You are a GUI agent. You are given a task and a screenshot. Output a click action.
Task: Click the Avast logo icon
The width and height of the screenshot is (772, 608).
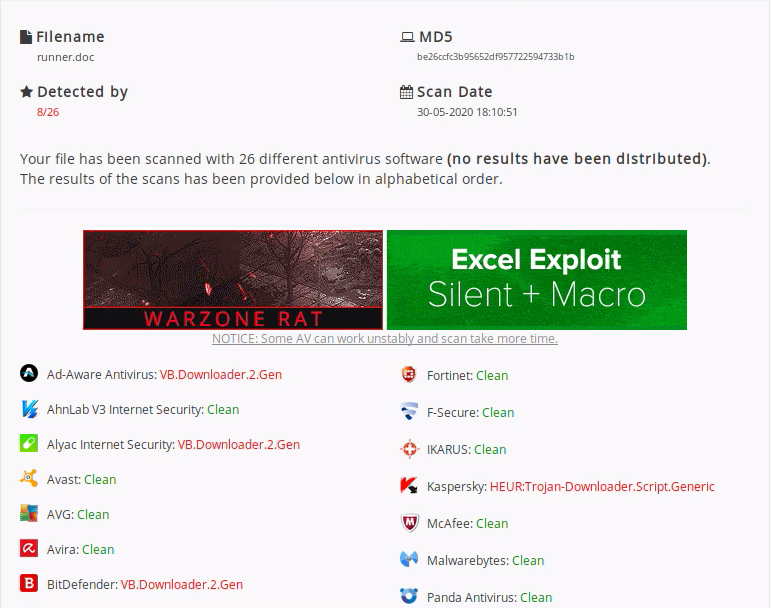[29, 478]
